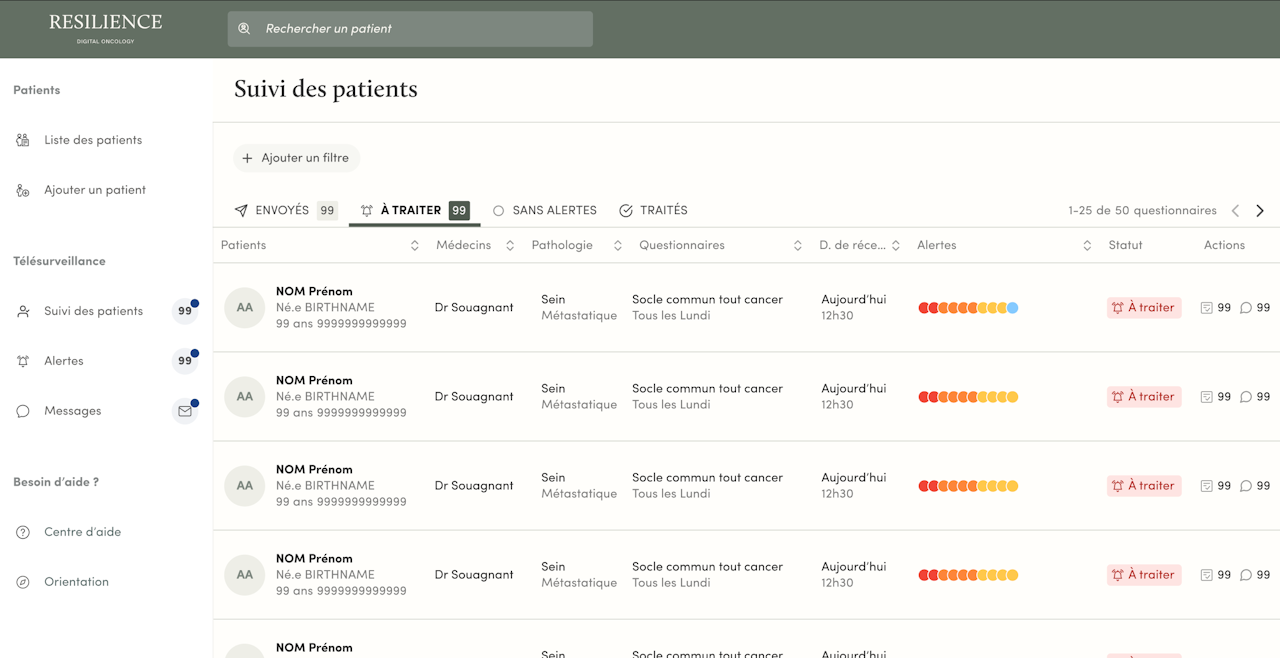Click the Ajouter un patient sidebar icon
1280x658 pixels.
(x=23, y=190)
